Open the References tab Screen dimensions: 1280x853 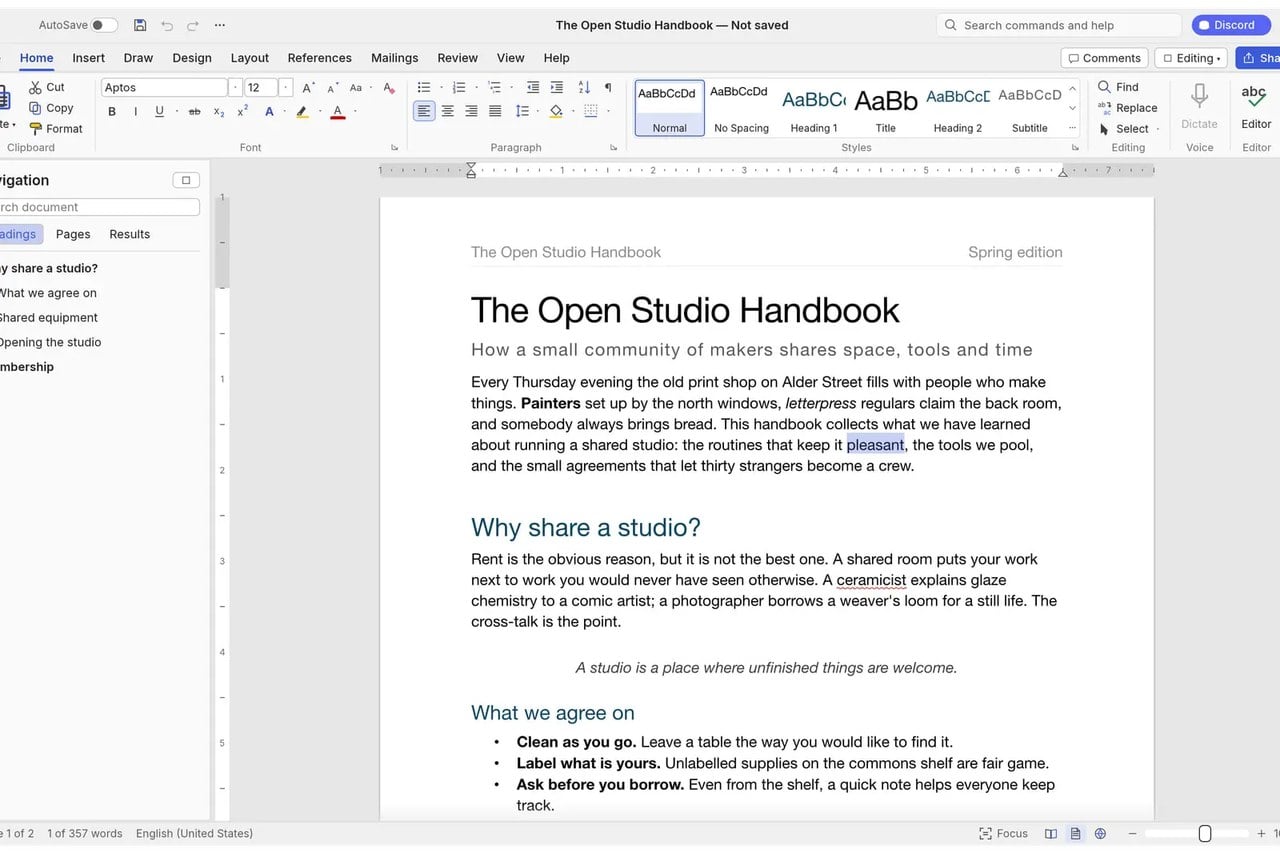pyautogui.click(x=320, y=58)
